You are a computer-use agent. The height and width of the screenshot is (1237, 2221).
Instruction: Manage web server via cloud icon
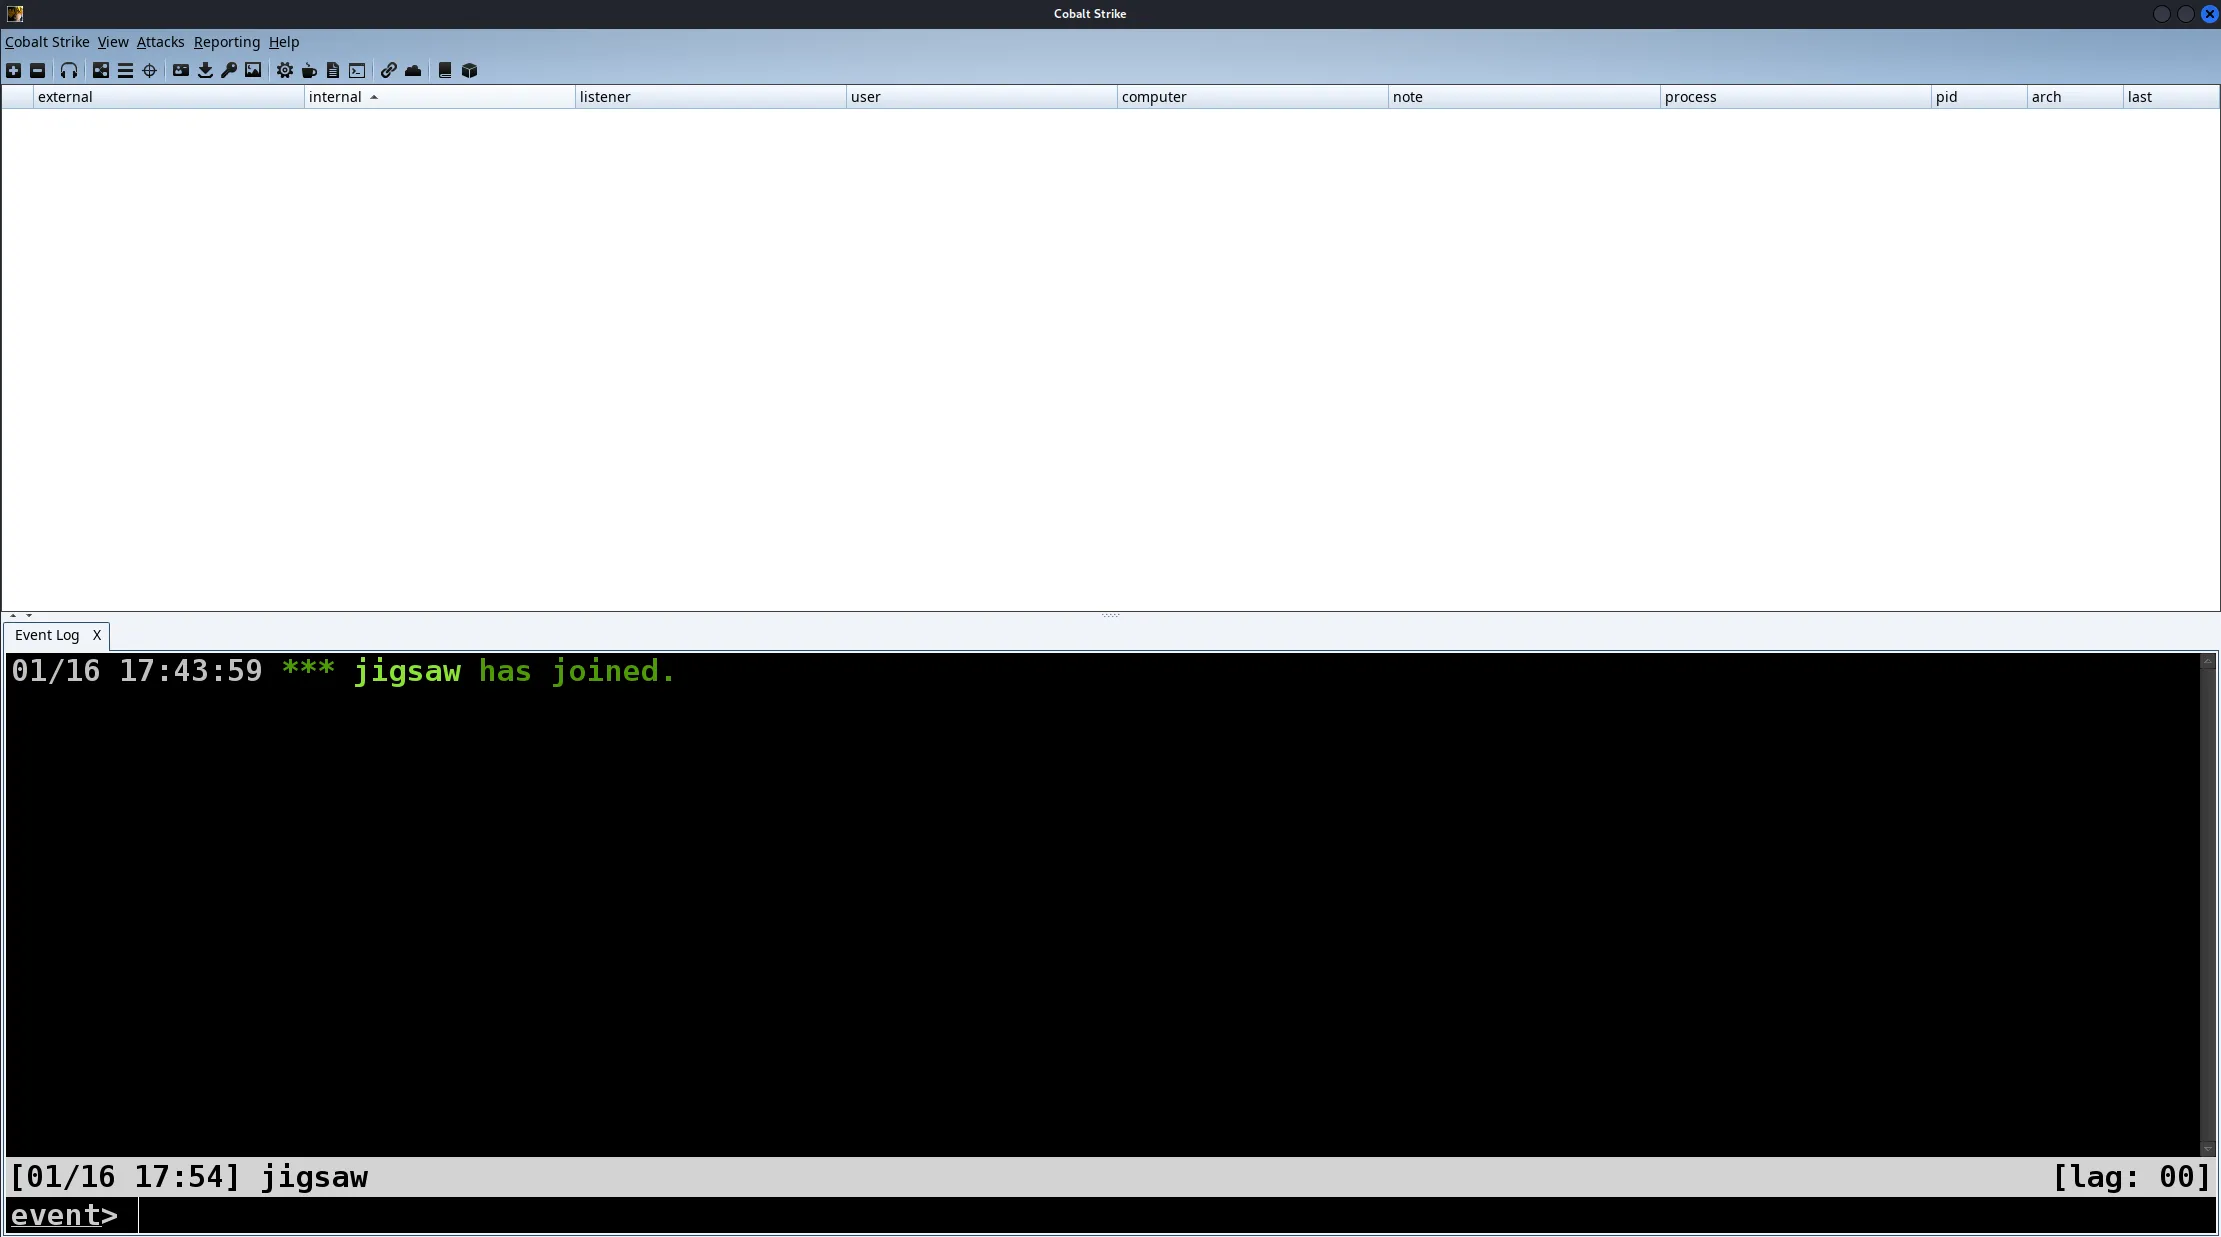[x=413, y=70]
